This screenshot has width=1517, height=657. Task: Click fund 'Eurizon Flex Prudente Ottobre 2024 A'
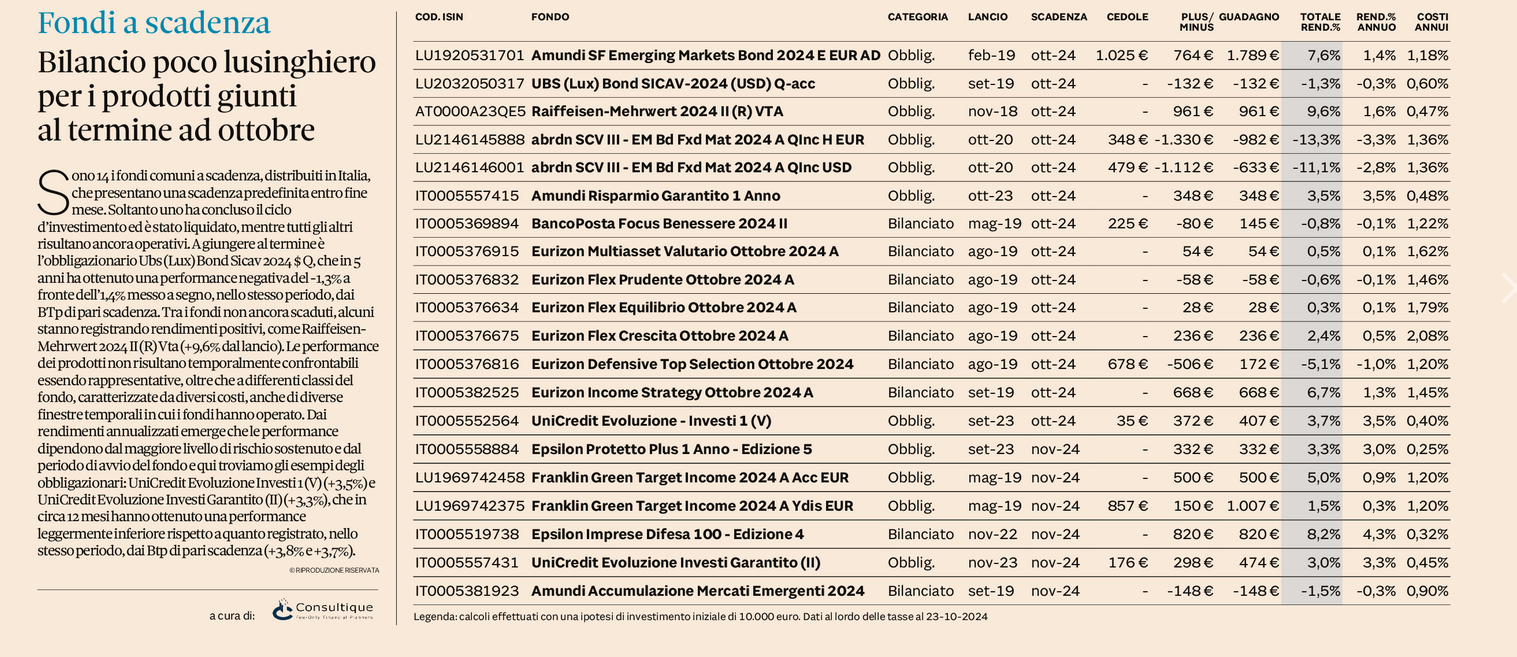[x=663, y=280]
